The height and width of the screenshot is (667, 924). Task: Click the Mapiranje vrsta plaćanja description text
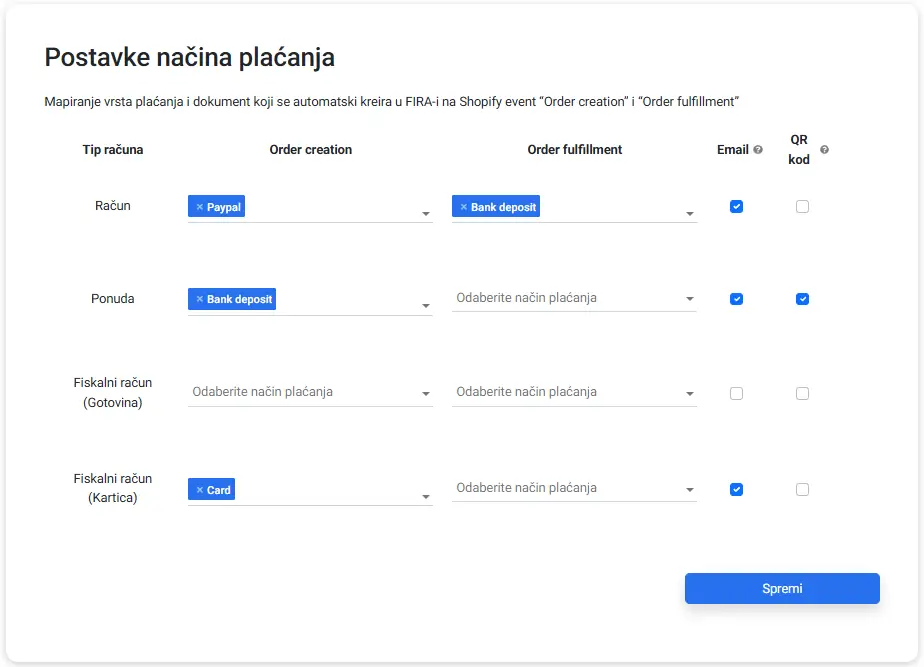(x=391, y=101)
